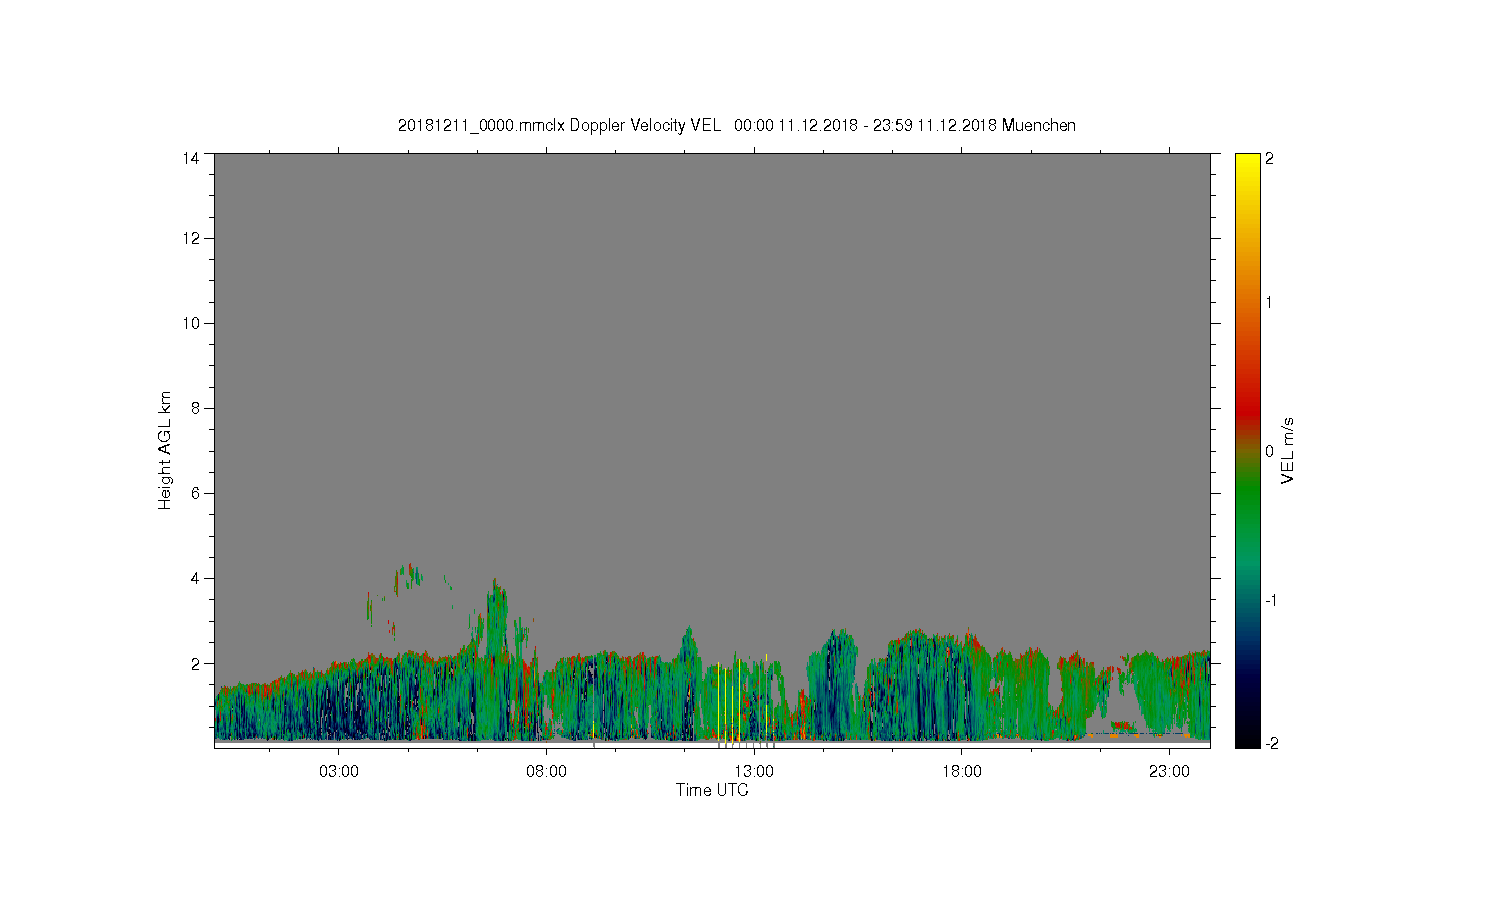Click the 'Time UTC' axis label
Viewport: 1500px width, 900px height.
coord(712,790)
